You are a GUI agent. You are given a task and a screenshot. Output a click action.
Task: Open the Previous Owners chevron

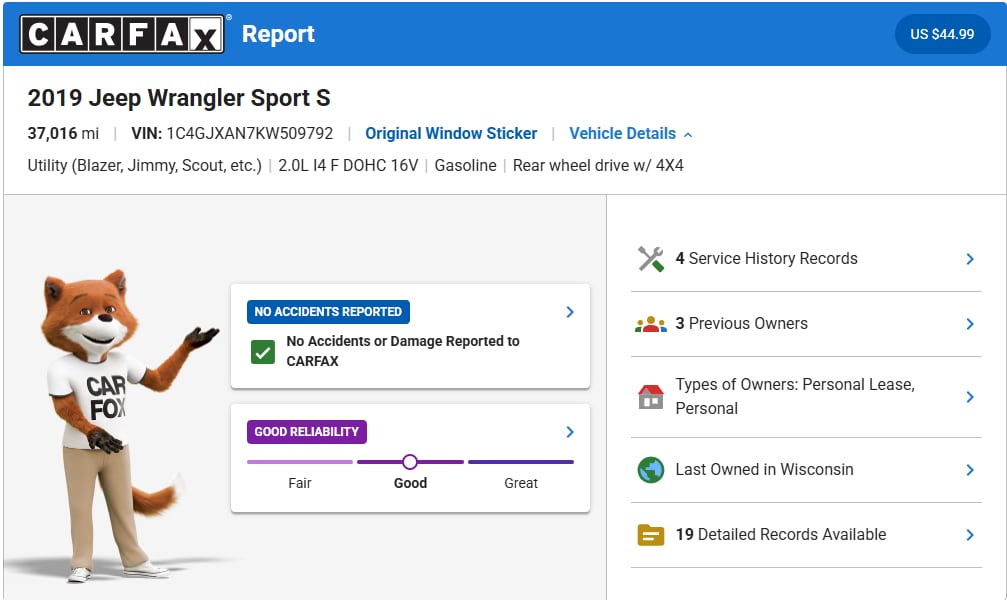[x=970, y=324]
